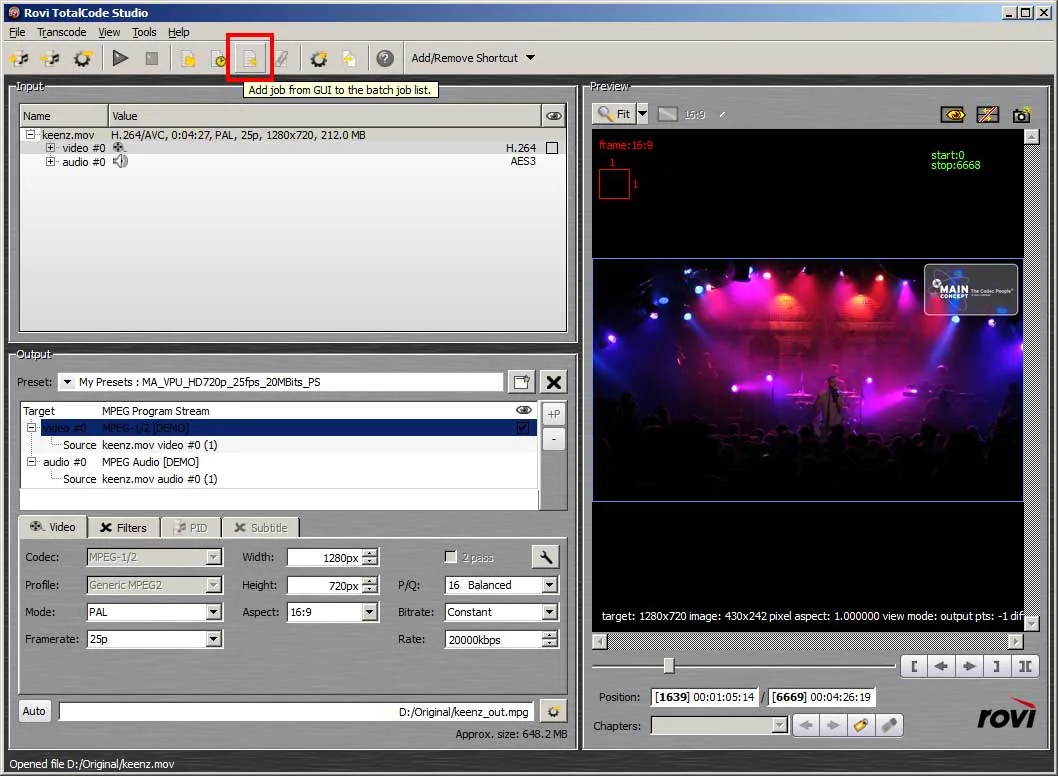Click the delete preset X icon
The image size is (1058, 776).
pyautogui.click(x=554, y=382)
